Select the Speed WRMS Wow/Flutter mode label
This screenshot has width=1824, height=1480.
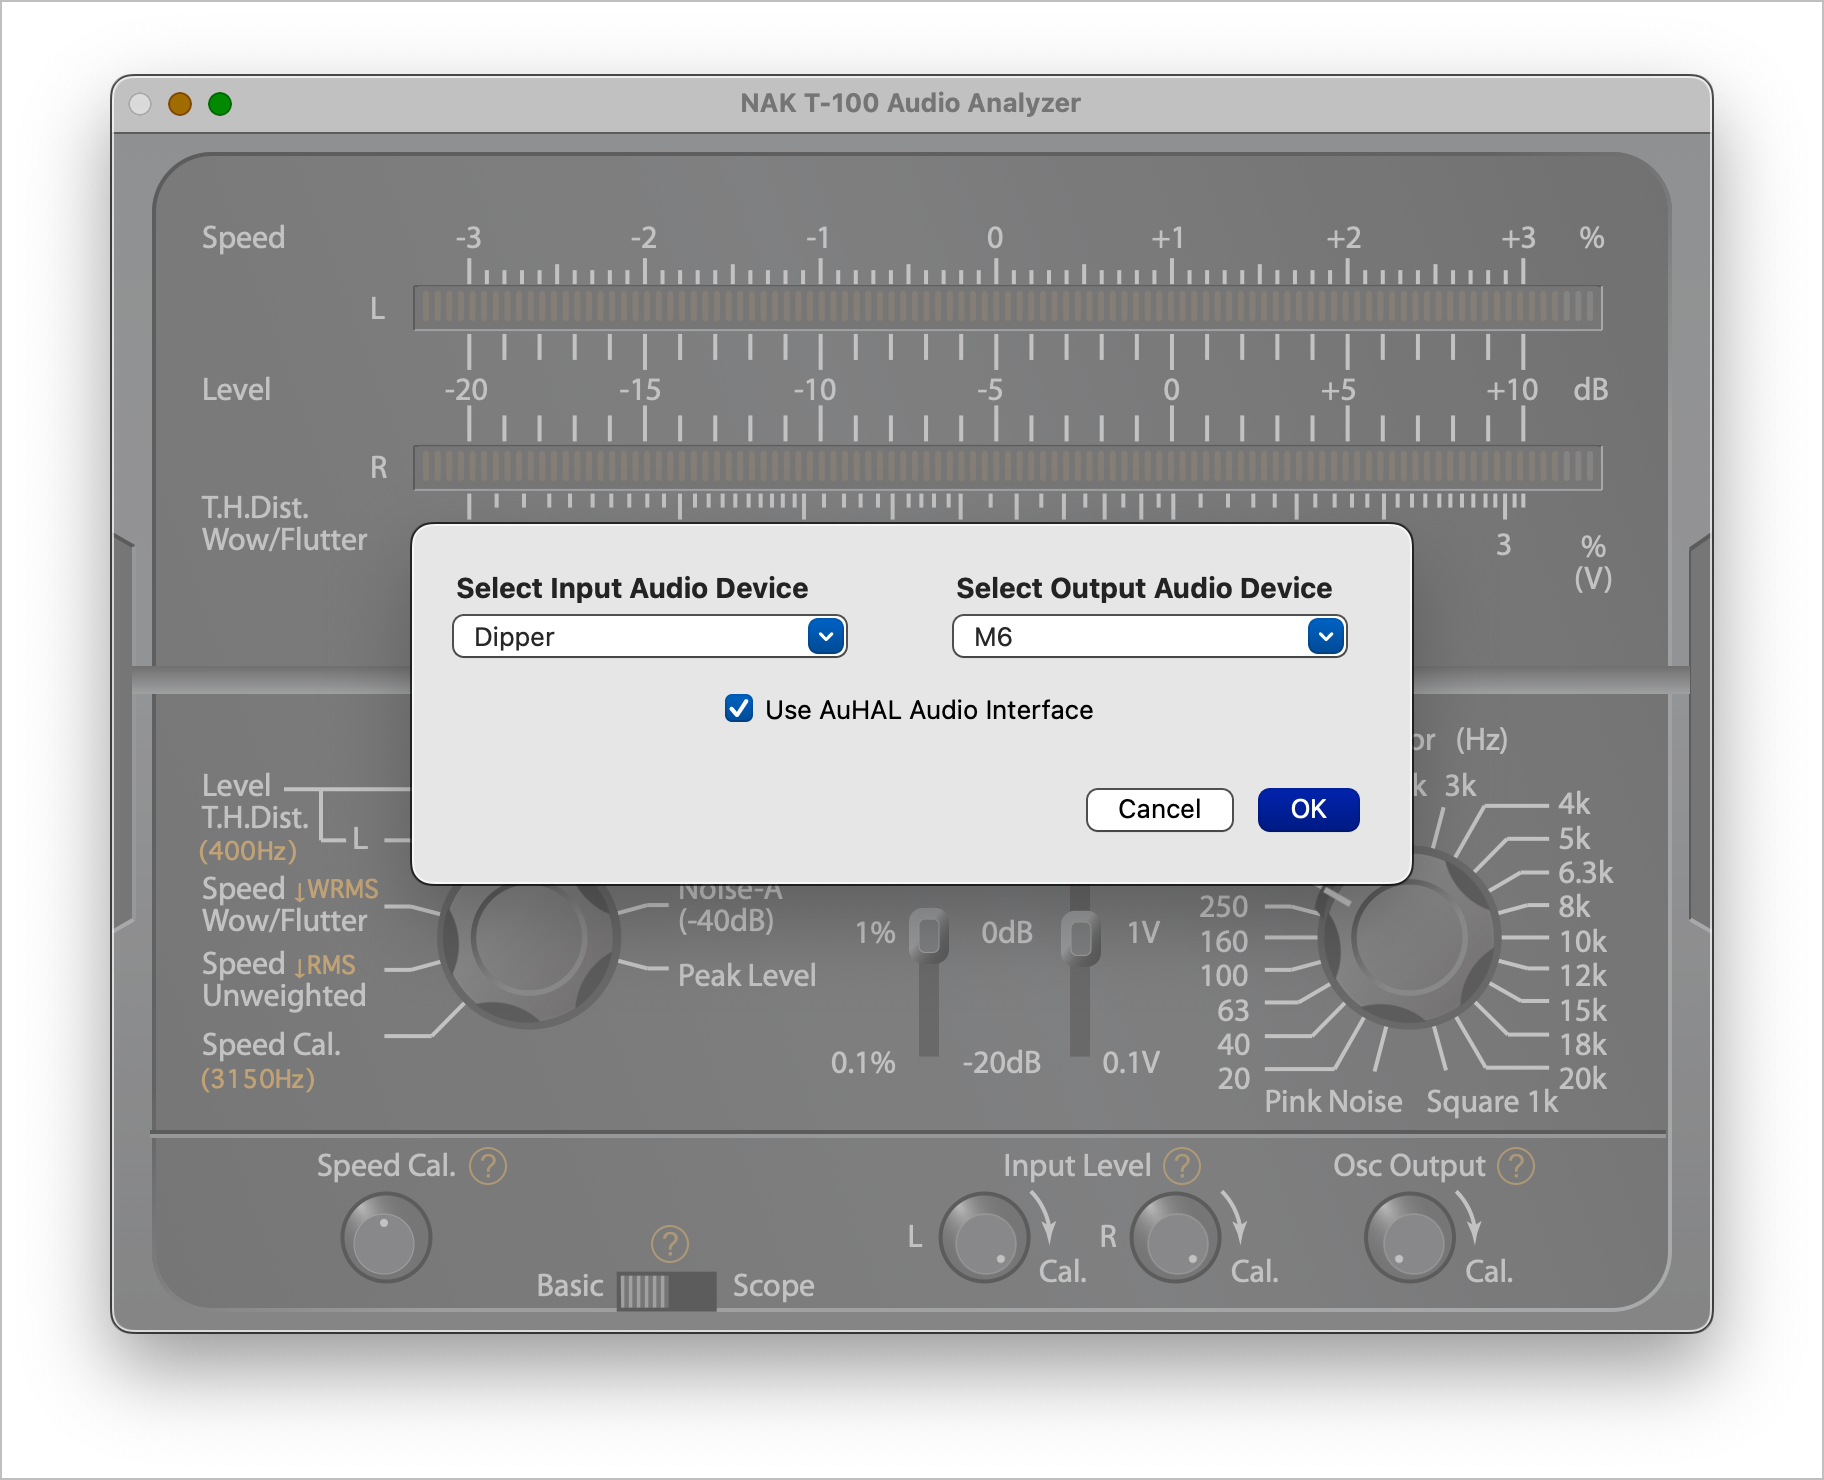click(x=290, y=904)
